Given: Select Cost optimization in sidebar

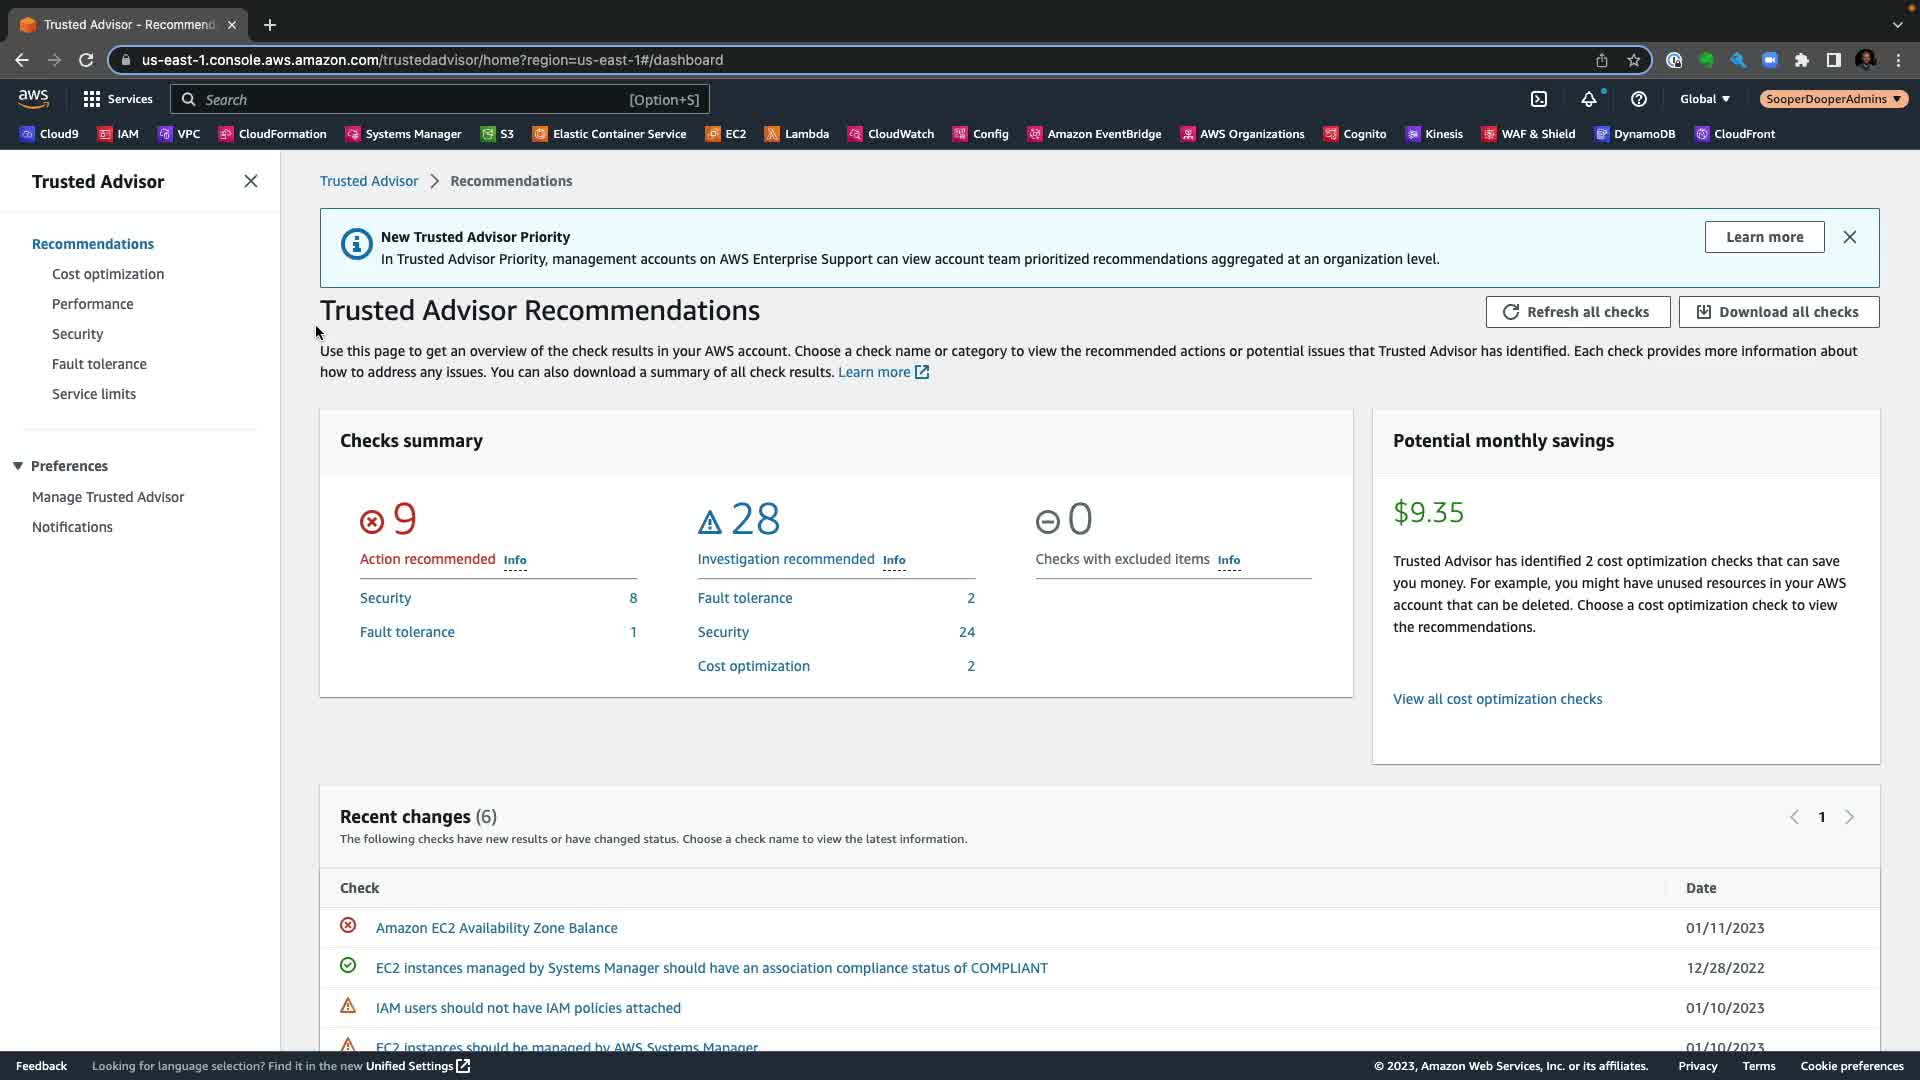Looking at the screenshot, I should tap(108, 274).
